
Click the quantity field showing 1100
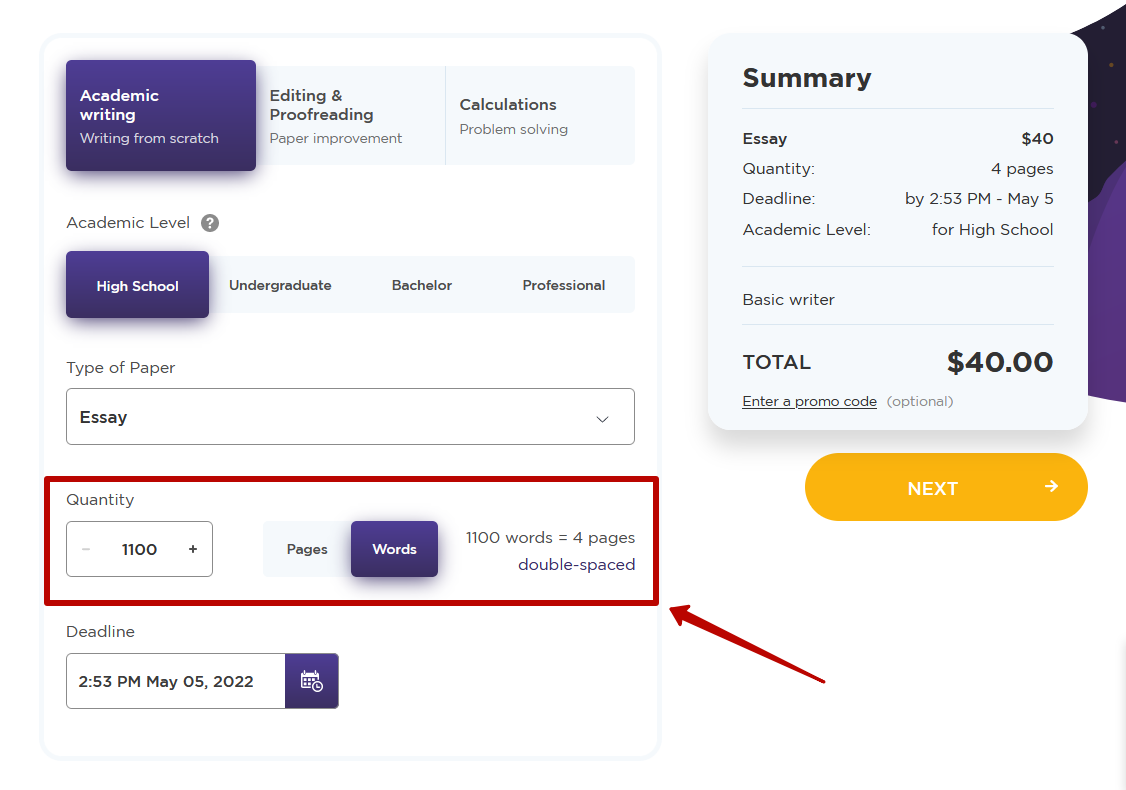(139, 549)
